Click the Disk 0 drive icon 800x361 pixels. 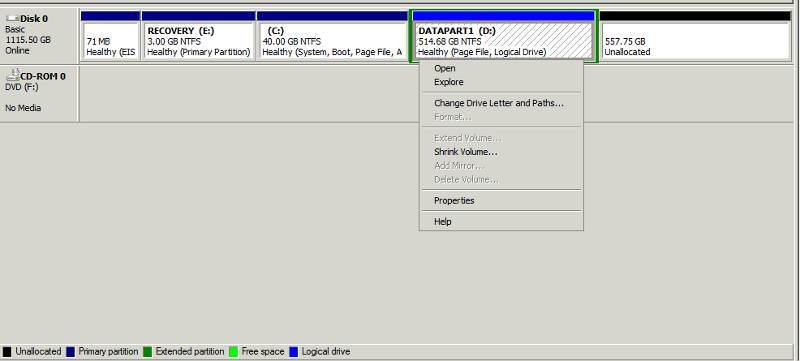pyautogui.click(x=12, y=19)
